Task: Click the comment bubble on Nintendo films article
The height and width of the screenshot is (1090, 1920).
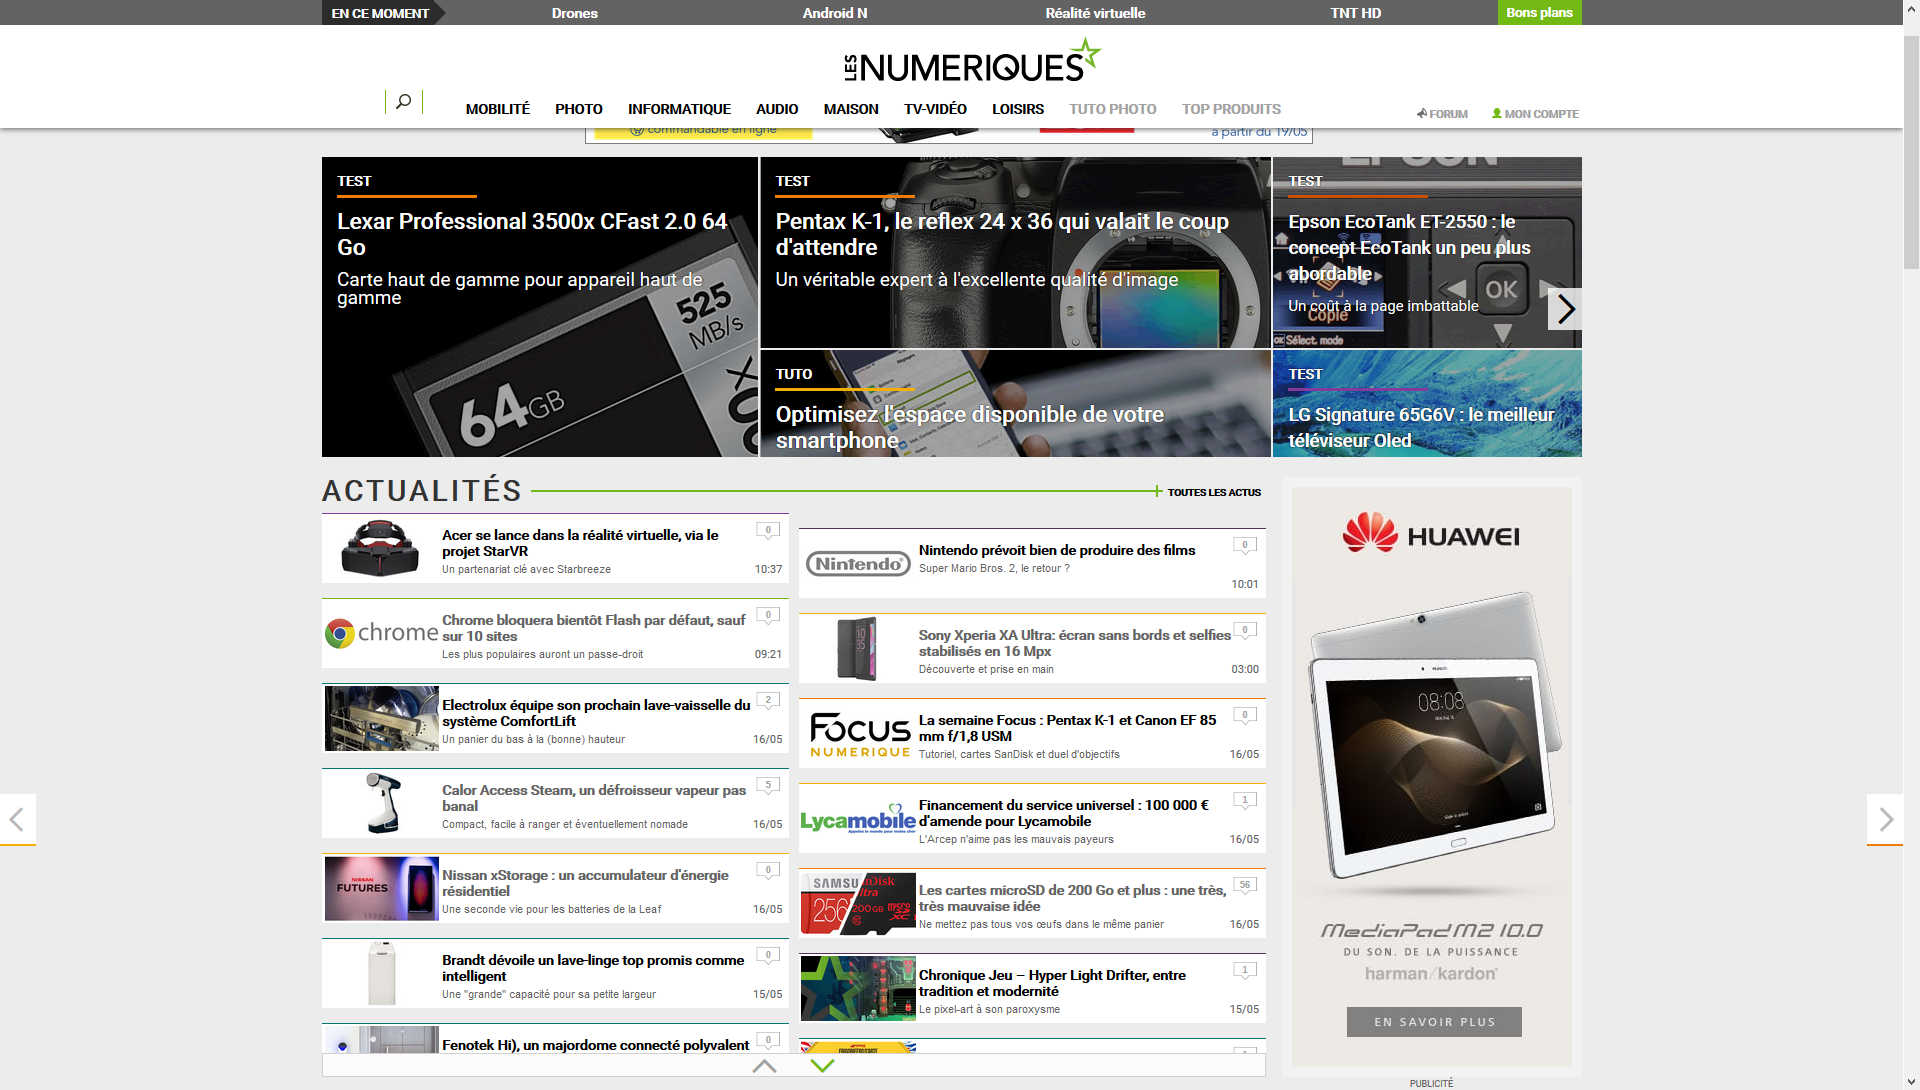Action: (1245, 546)
